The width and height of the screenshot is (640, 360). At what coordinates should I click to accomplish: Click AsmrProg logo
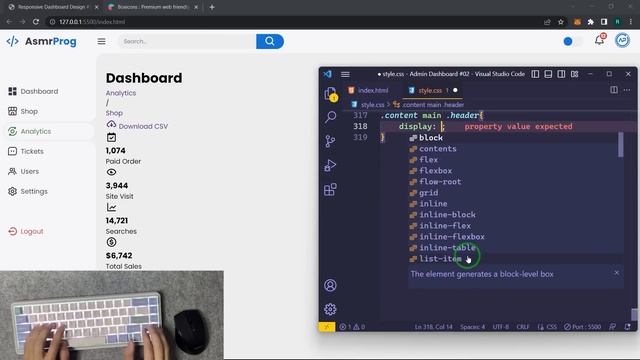[x=42, y=41]
